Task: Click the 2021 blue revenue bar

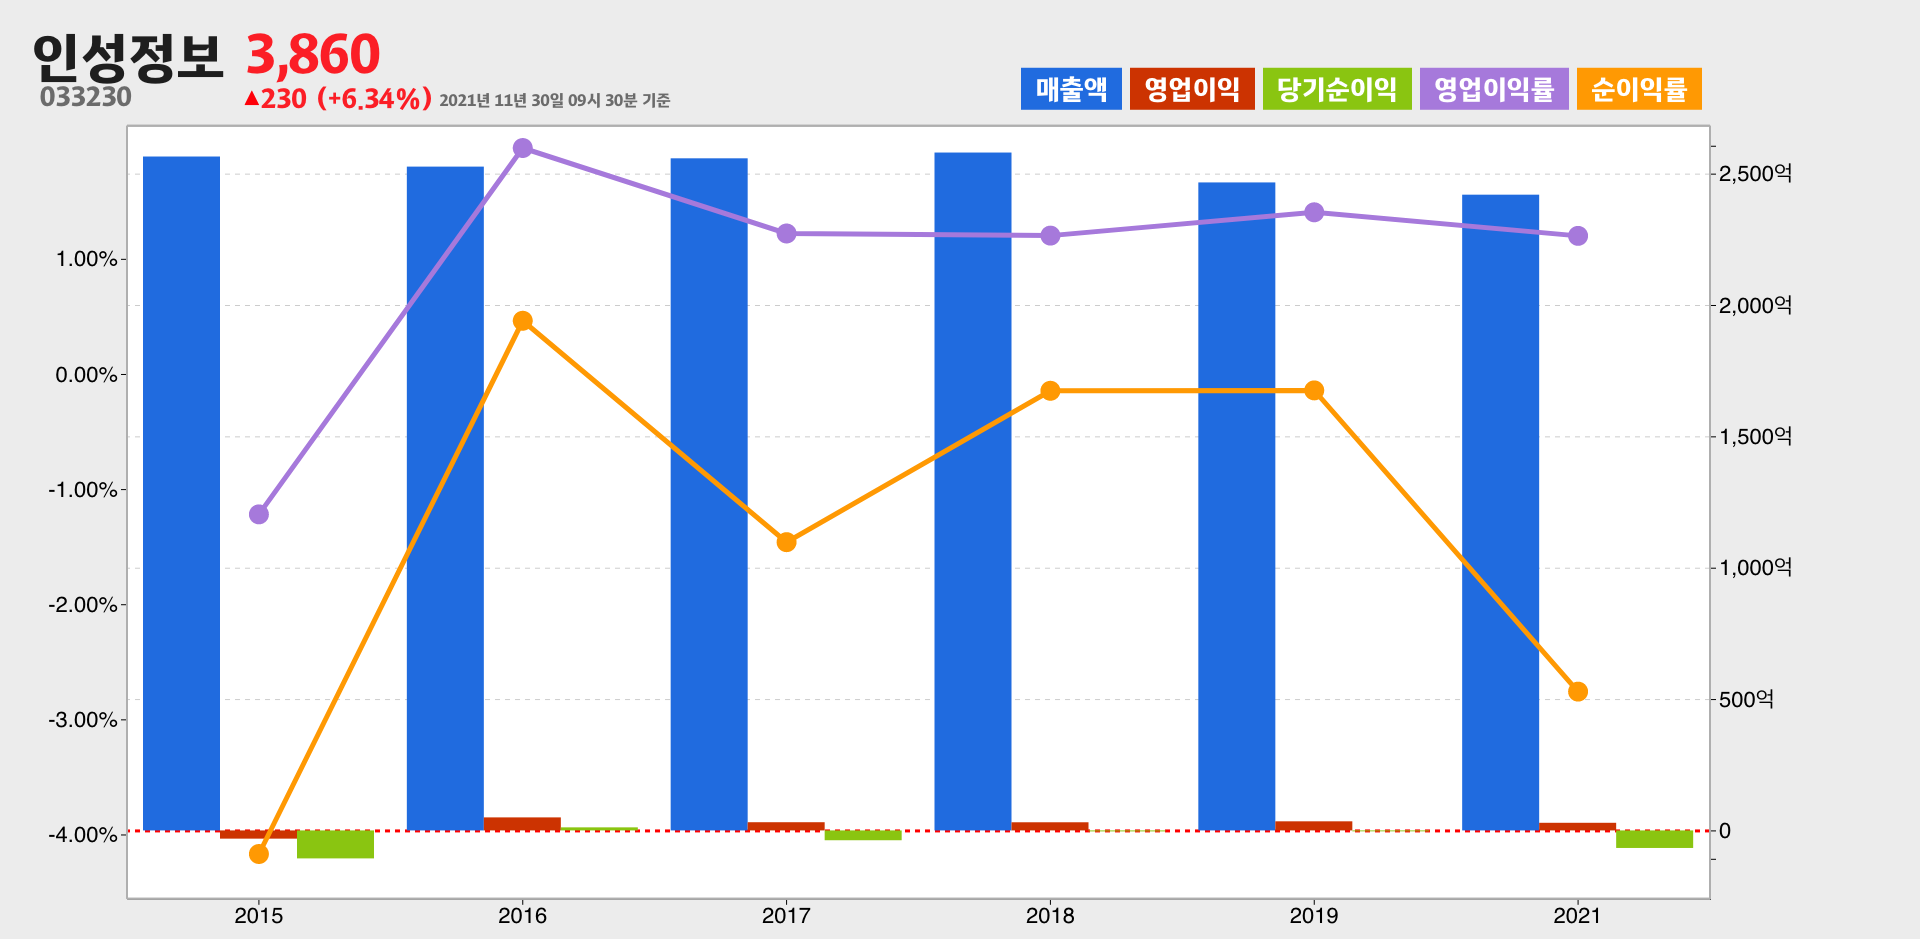Action: click(x=1500, y=512)
